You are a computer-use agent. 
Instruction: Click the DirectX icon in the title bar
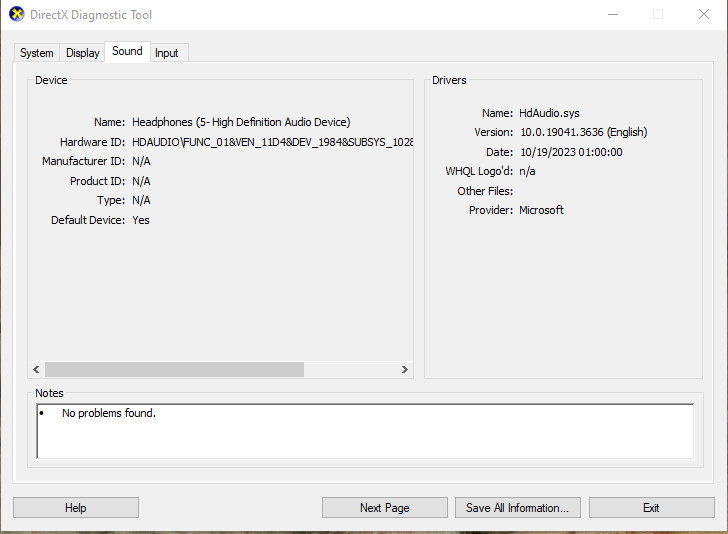[x=16, y=15]
